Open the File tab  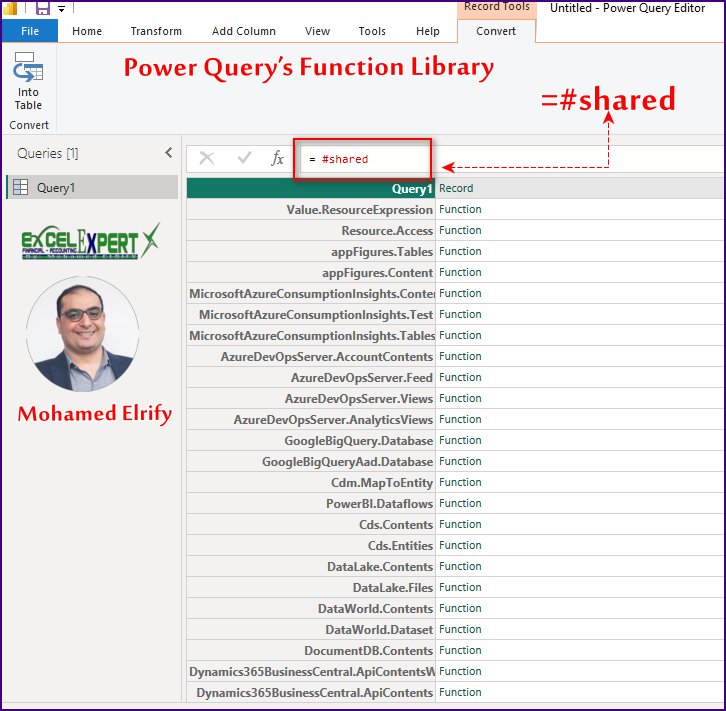[x=30, y=31]
